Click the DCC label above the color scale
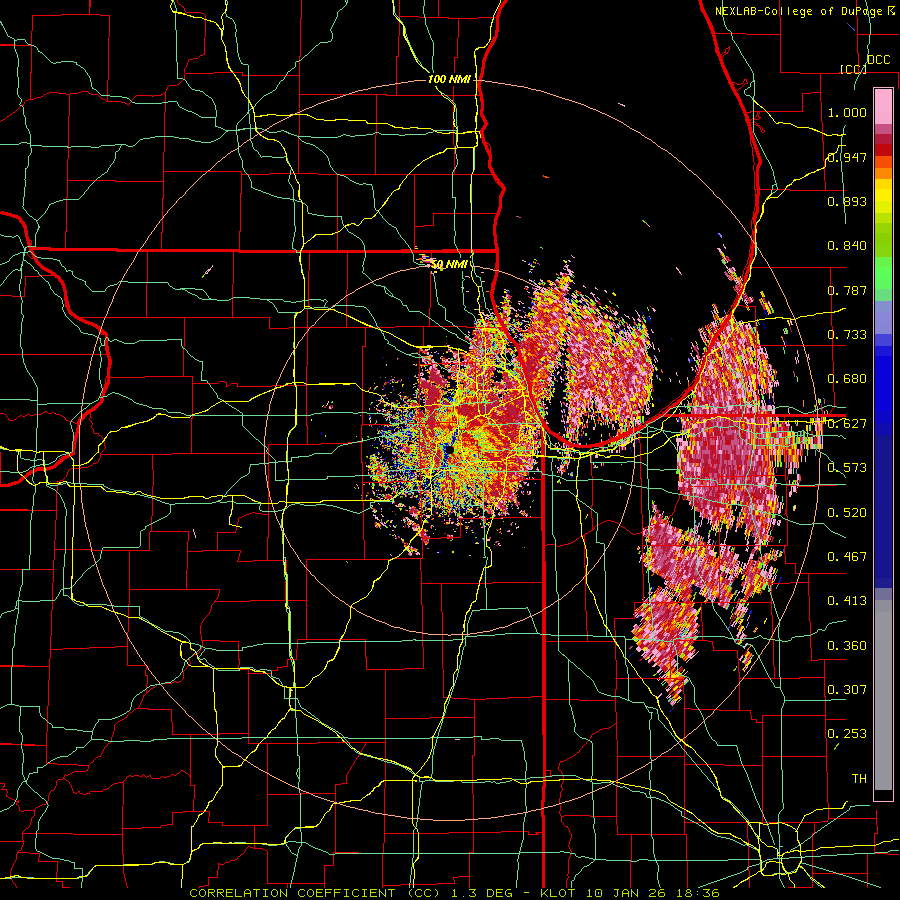The width and height of the screenshot is (900, 900). (878, 60)
